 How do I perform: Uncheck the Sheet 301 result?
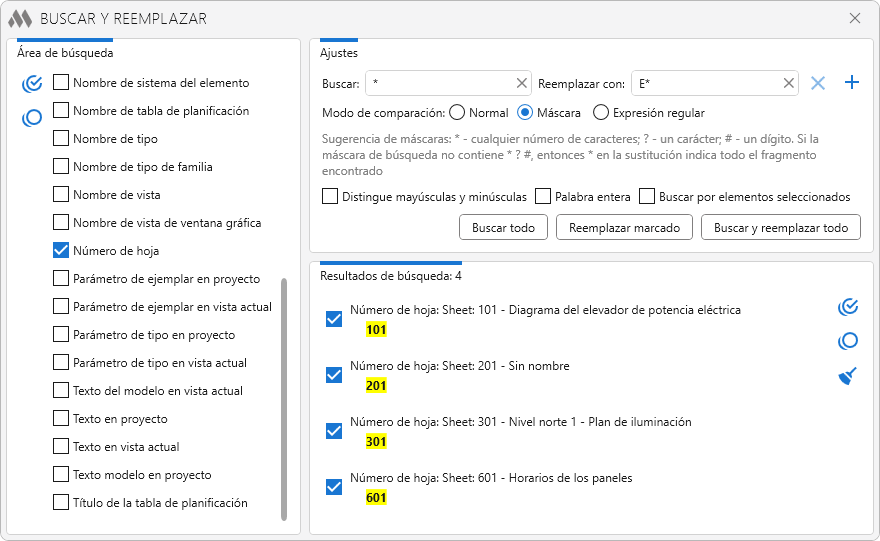(x=334, y=431)
